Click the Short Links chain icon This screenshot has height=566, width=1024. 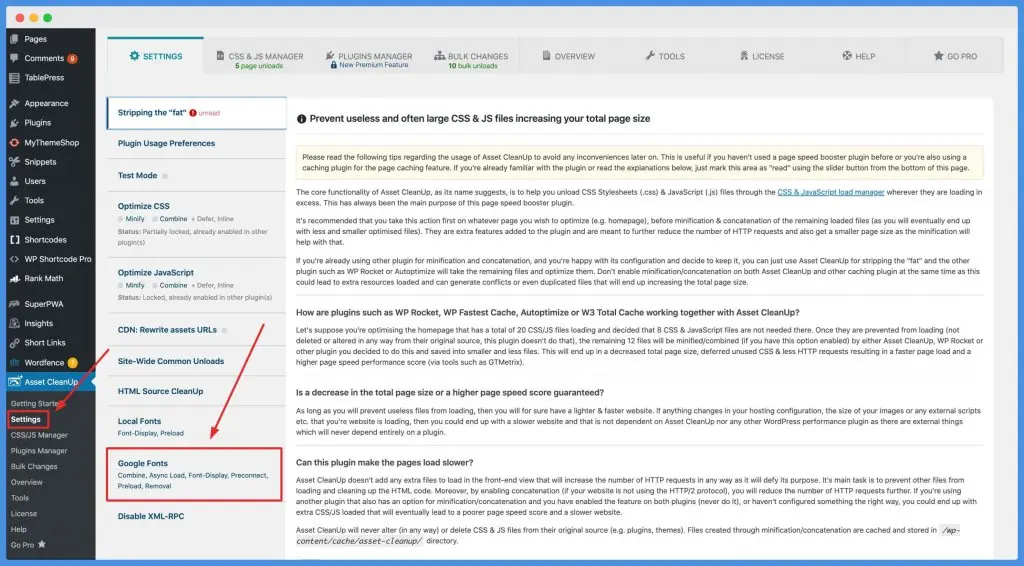[x=14, y=343]
